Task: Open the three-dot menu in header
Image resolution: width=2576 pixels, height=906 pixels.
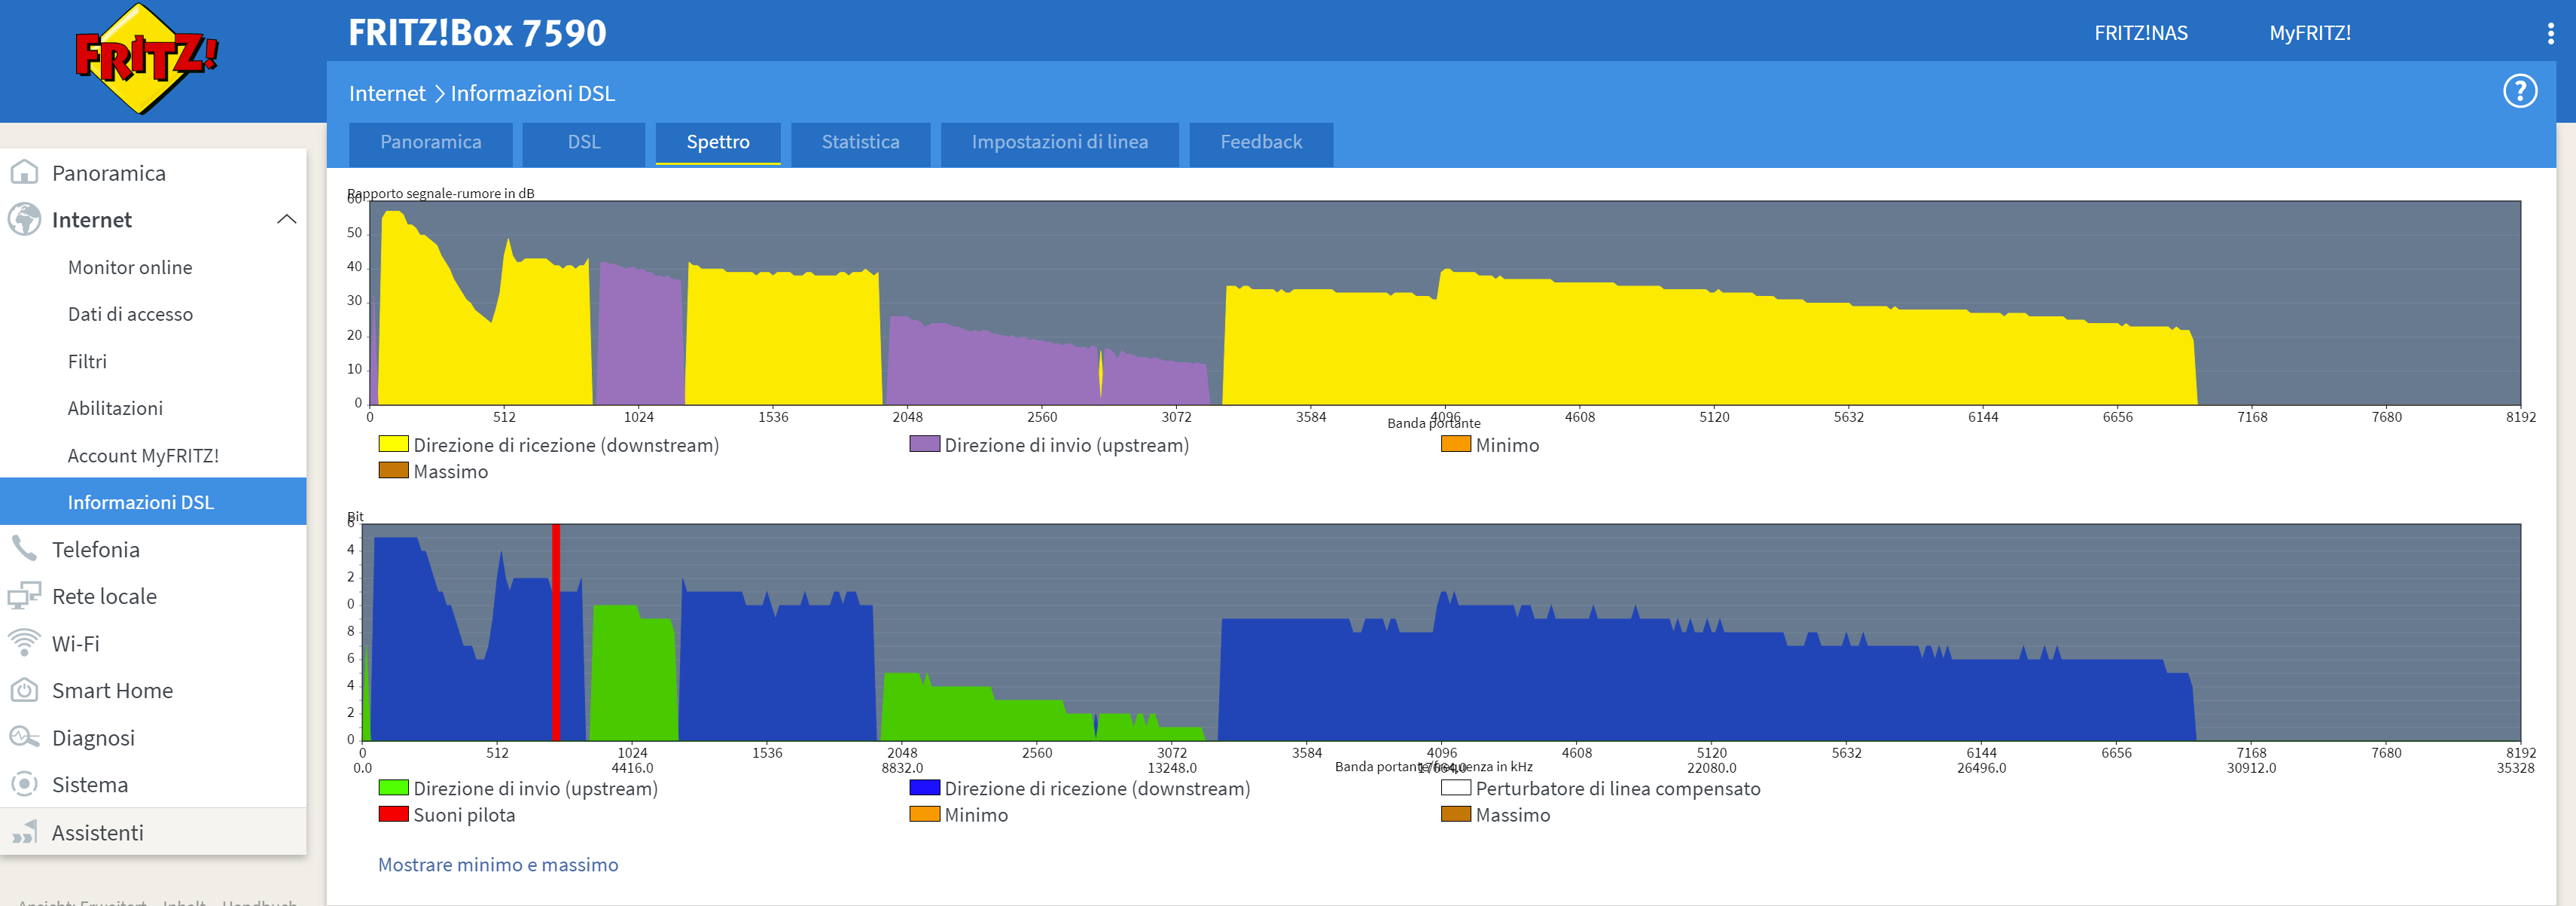Action: pyautogui.click(x=2550, y=33)
